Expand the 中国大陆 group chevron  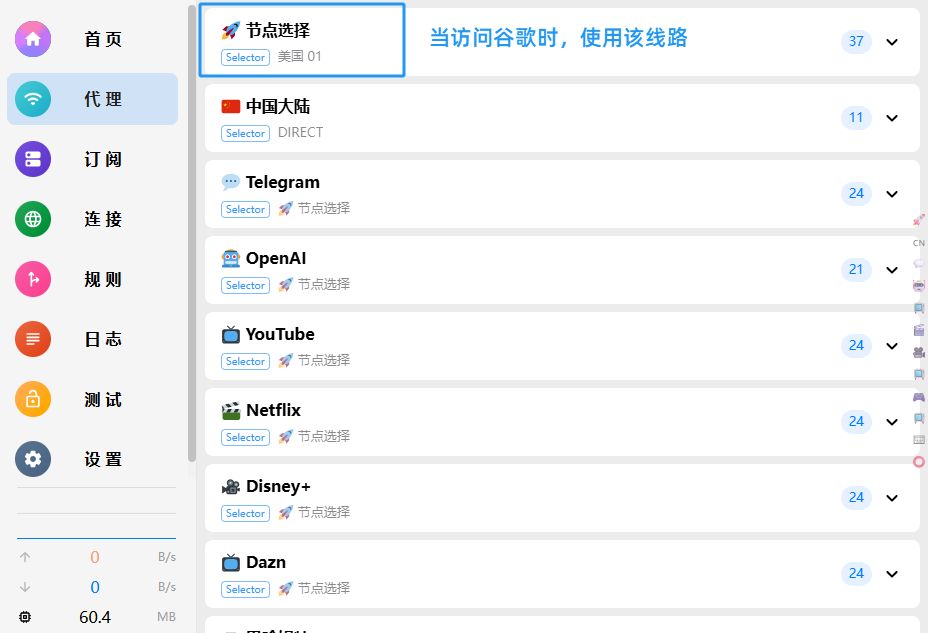tap(892, 118)
